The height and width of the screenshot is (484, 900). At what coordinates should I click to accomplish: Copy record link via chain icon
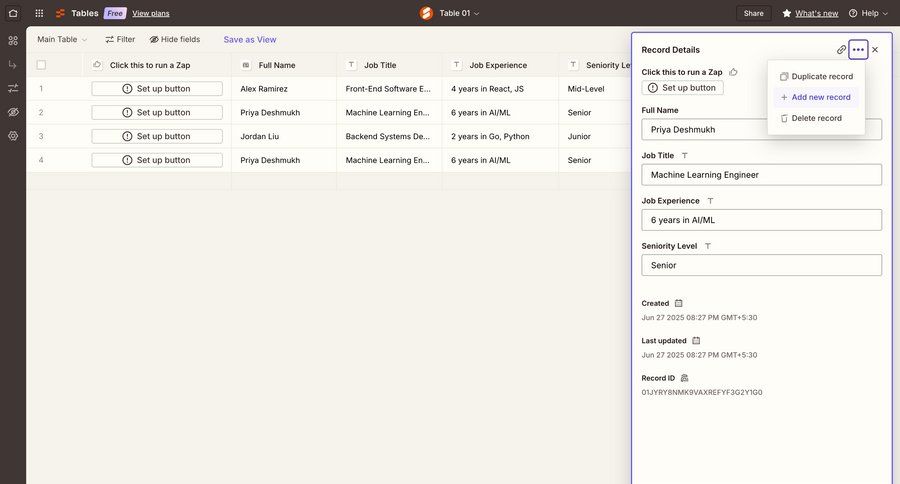842,49
